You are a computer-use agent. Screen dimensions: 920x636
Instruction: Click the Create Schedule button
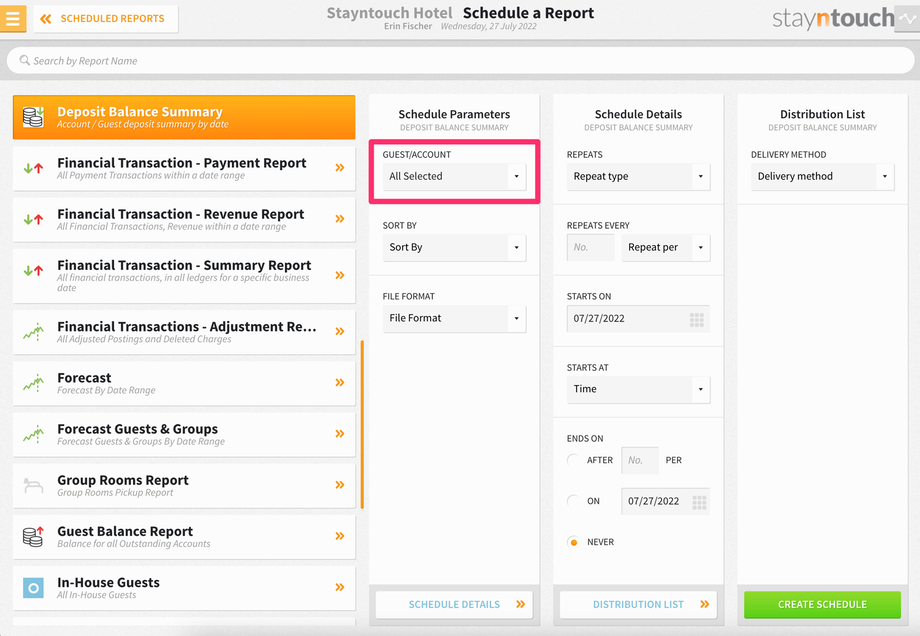(823, 604)
